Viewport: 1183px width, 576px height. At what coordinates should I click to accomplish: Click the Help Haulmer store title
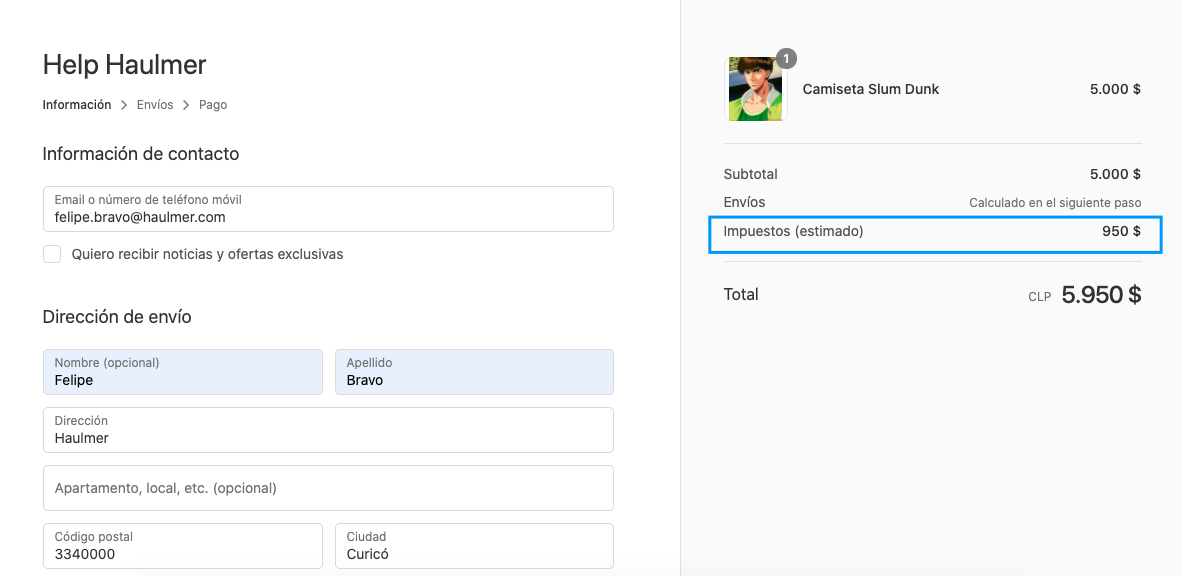[x=124, y=65]
